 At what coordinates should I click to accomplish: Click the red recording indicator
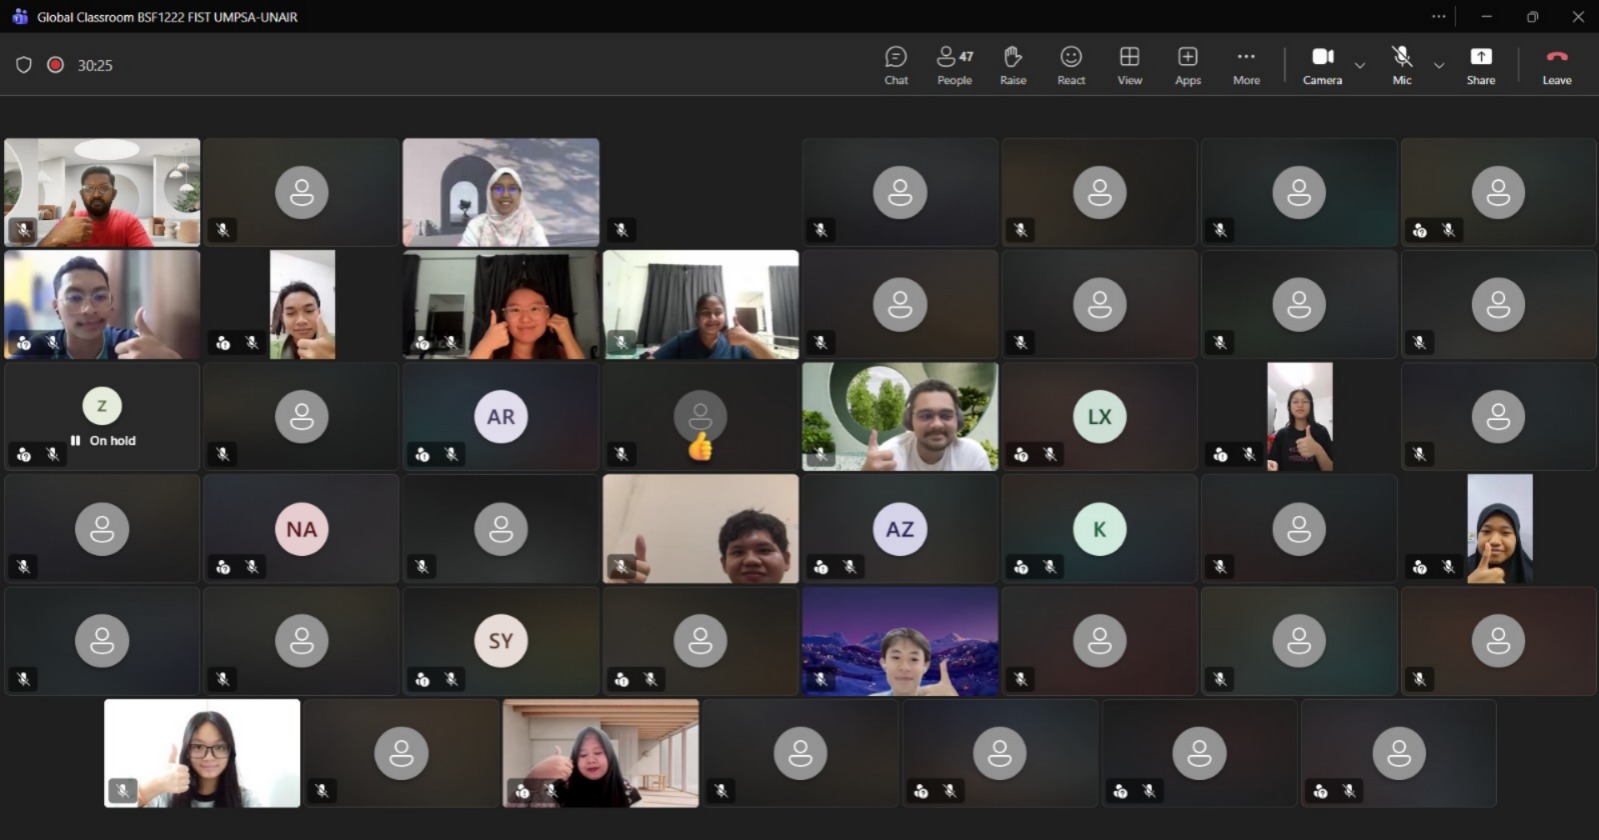(56, 65)
